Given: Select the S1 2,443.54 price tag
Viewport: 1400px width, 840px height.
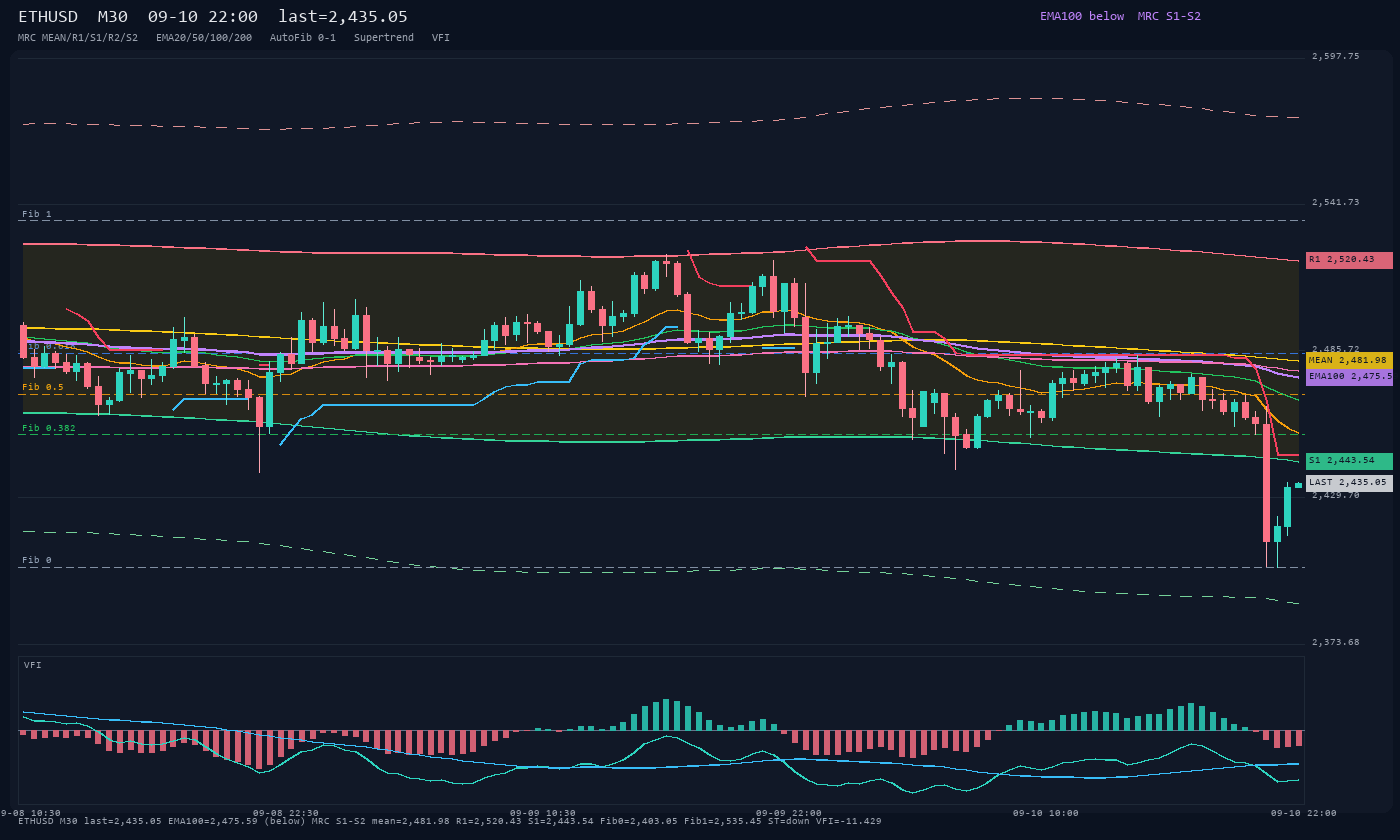Looking at the screenshot, I should click(1349, 461).
